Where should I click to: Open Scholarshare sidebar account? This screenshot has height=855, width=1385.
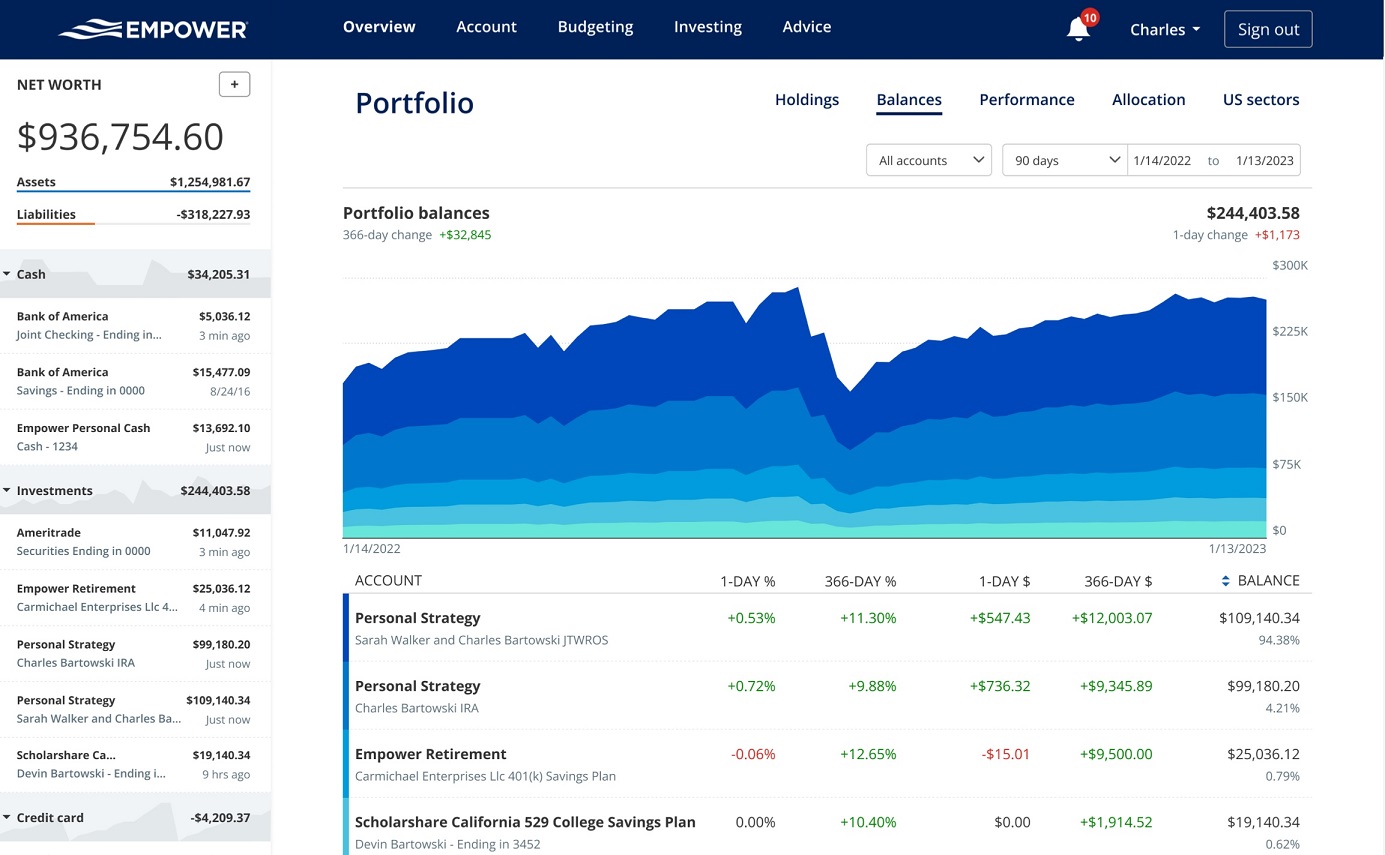click(x=135, y=765)
